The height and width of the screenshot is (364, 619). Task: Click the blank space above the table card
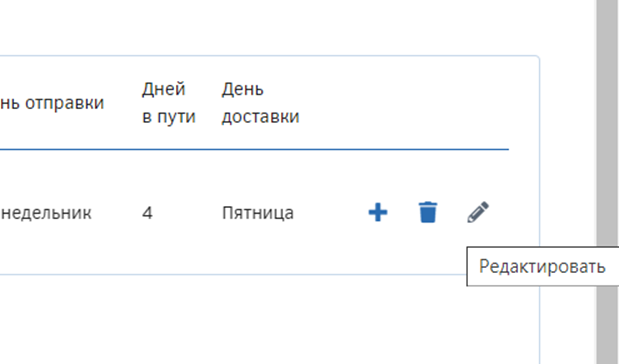pos(268,28)
